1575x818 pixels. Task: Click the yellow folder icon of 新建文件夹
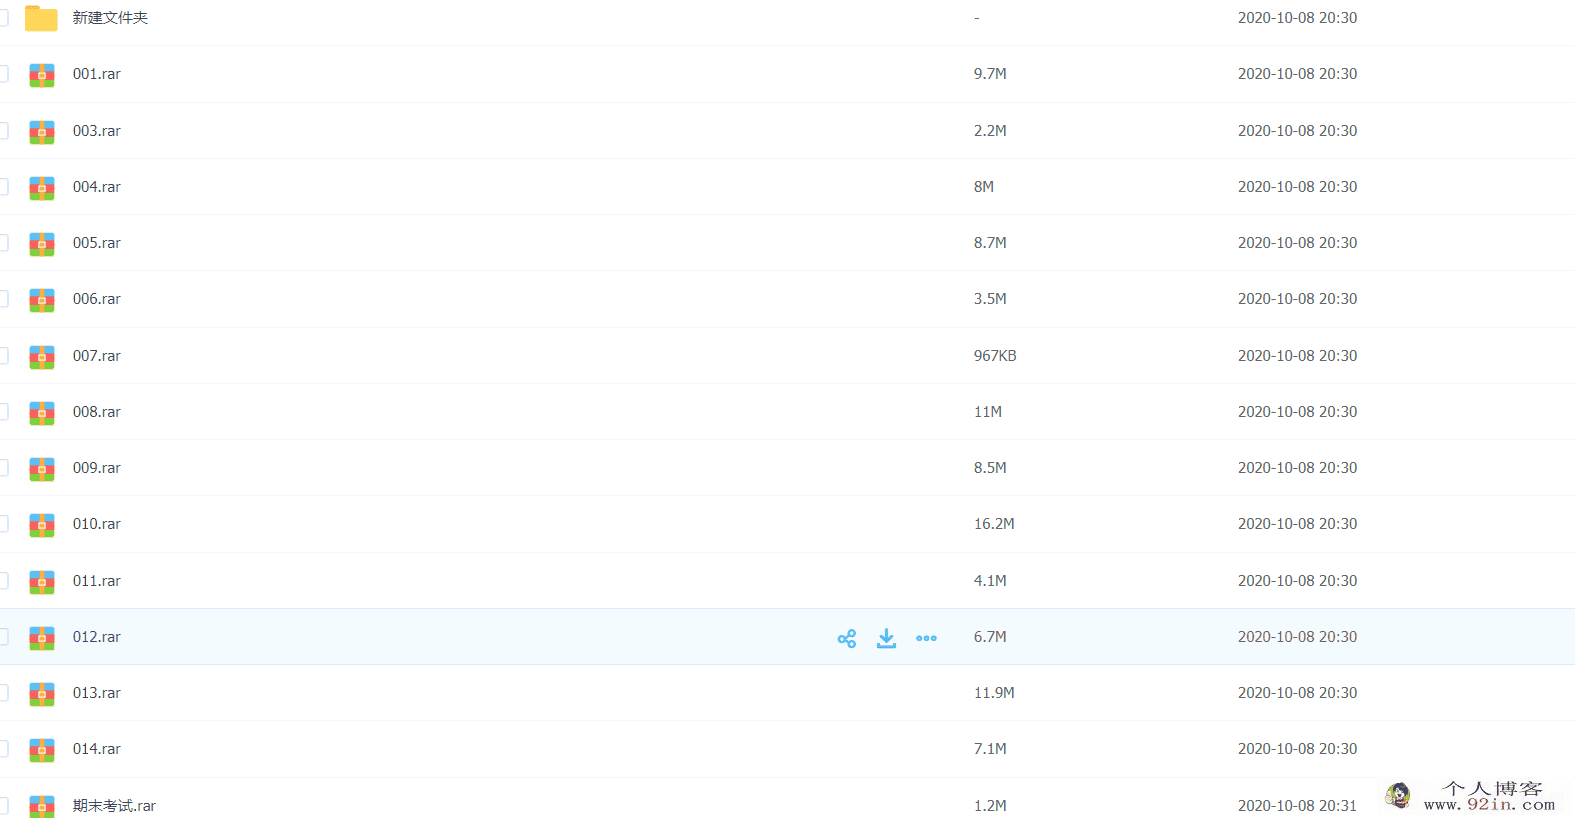tap(41, 18)
